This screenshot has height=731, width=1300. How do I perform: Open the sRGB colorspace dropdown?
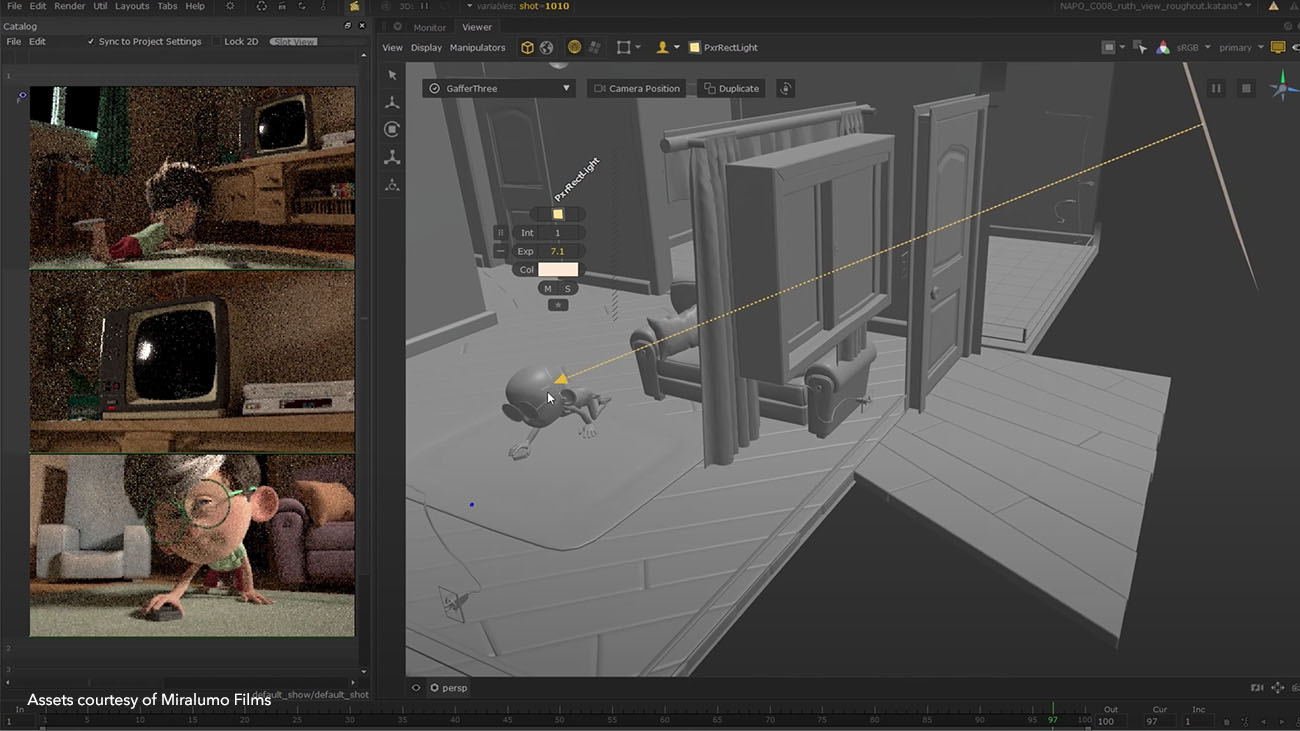click(x=1193, y=47)
